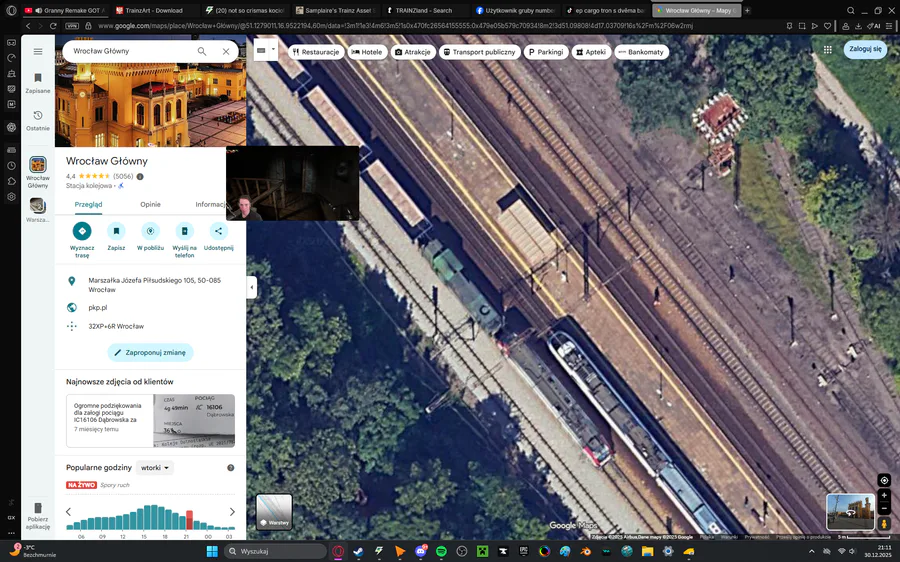Filter by Bankomaty chip

[x=642, y=52]
